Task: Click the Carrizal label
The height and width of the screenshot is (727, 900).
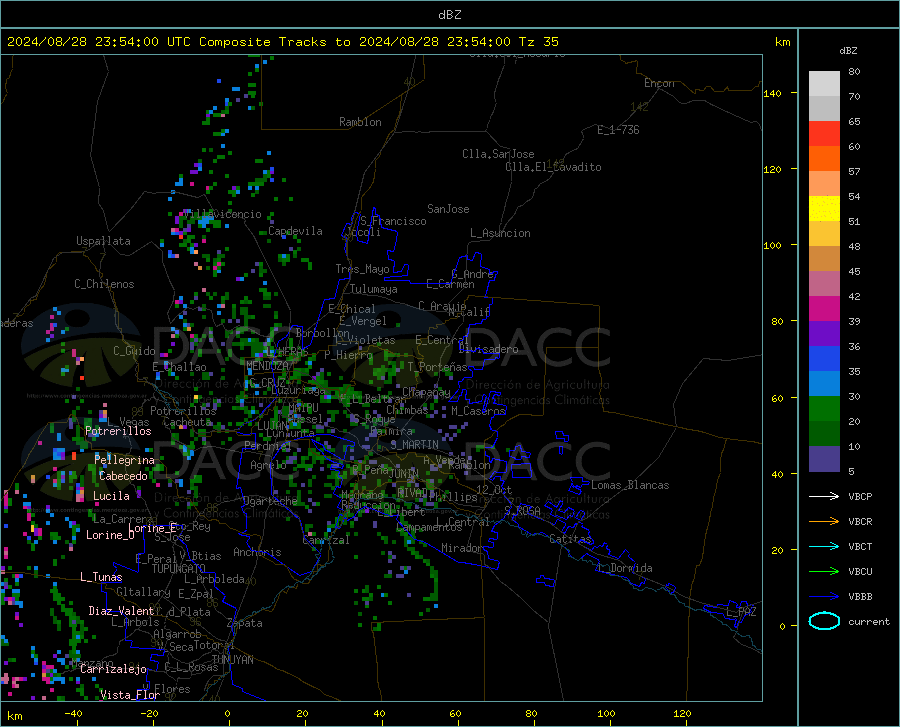Action: point(325,540)
